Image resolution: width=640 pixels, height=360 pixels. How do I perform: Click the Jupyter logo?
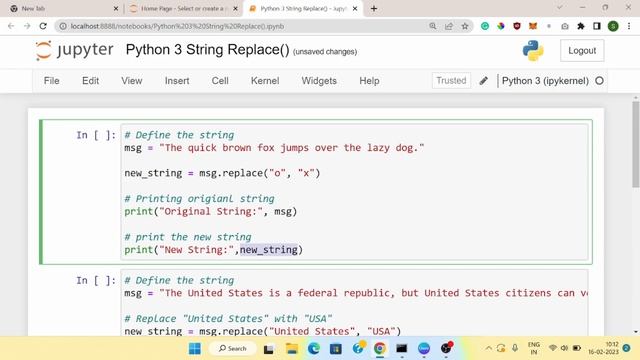pos(74,50)
